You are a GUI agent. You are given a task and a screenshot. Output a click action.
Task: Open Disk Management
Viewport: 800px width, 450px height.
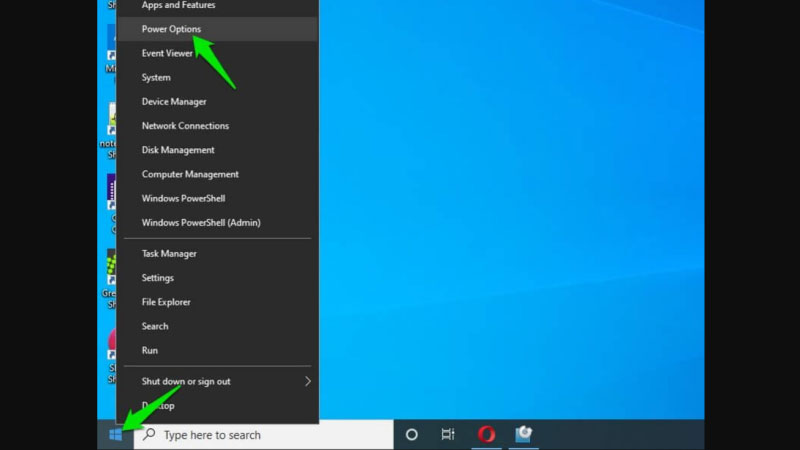click(178, 150)
